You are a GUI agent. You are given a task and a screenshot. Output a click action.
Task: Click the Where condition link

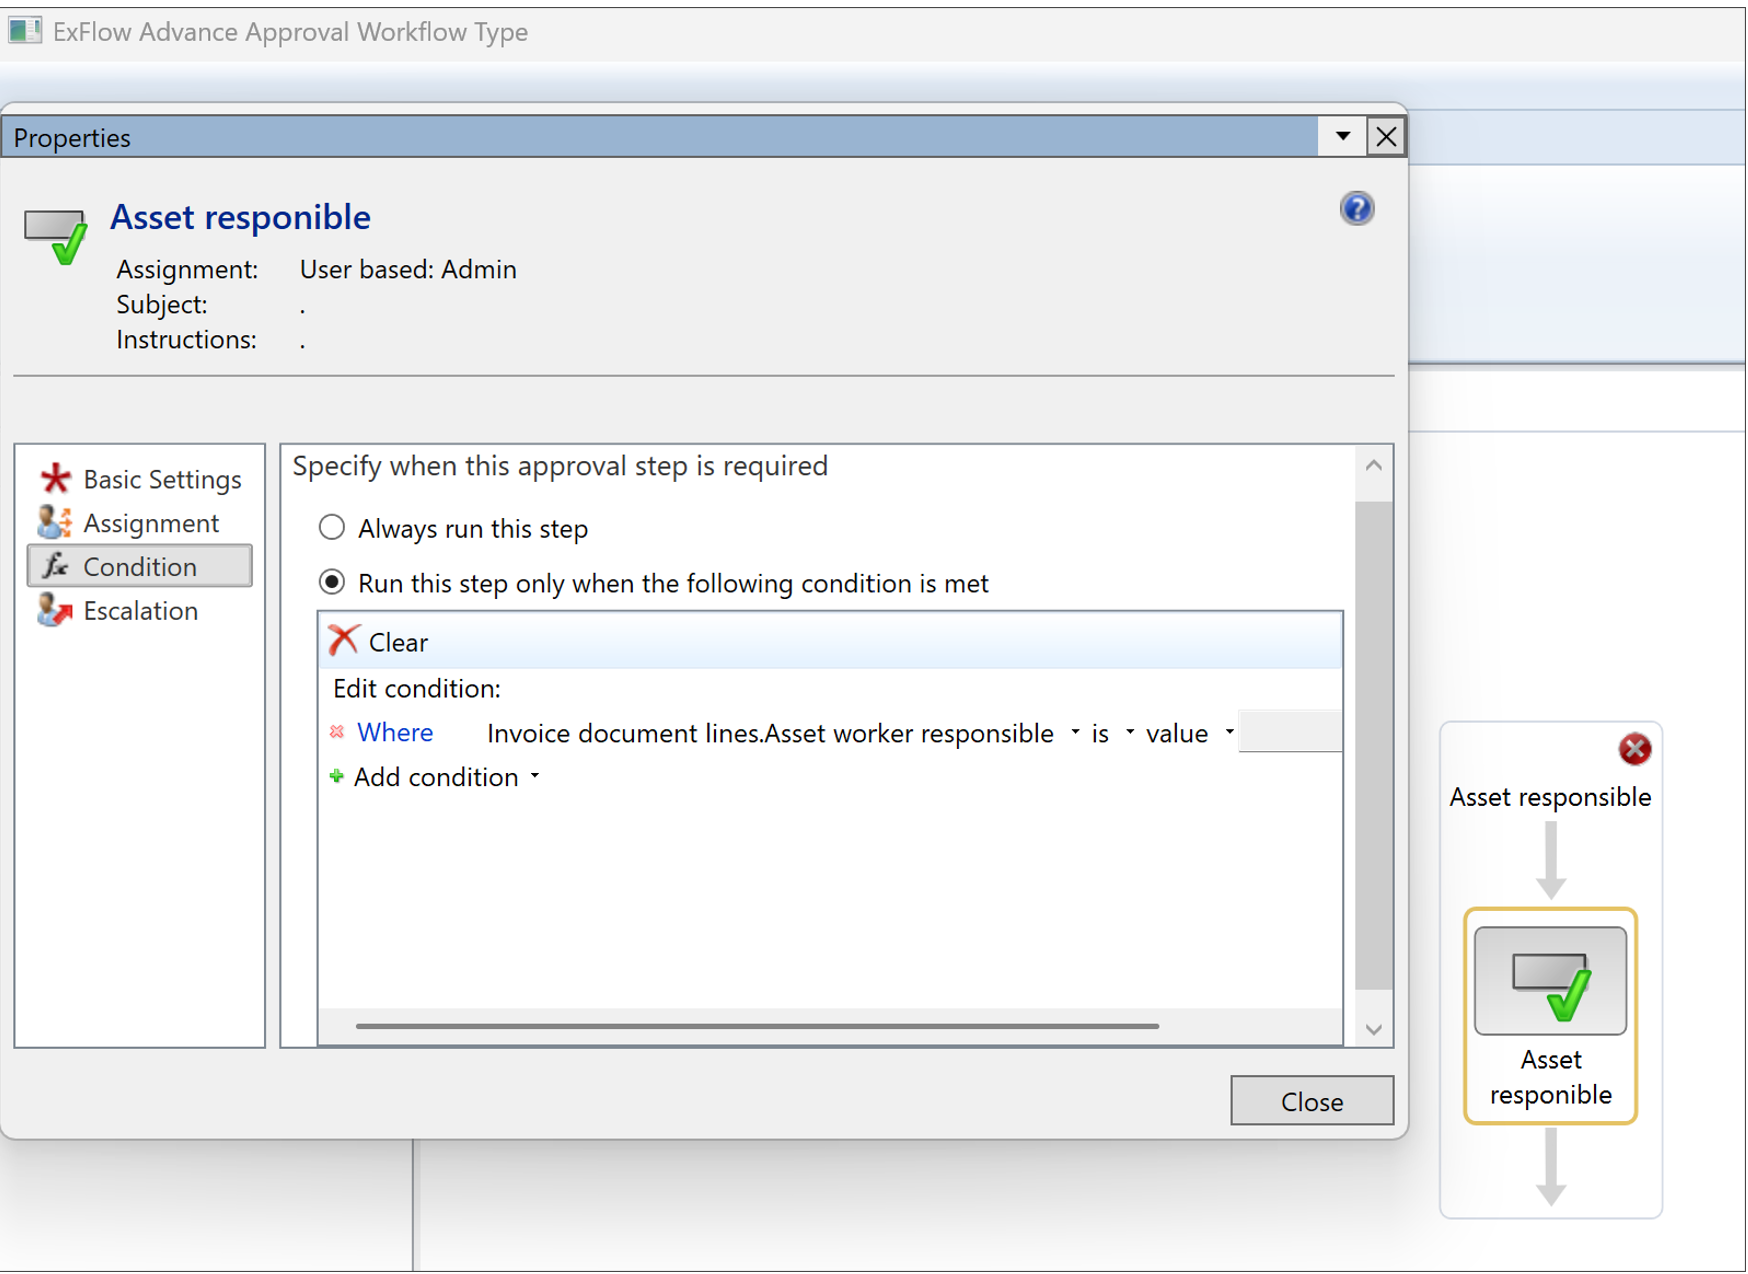pos(395,732)
